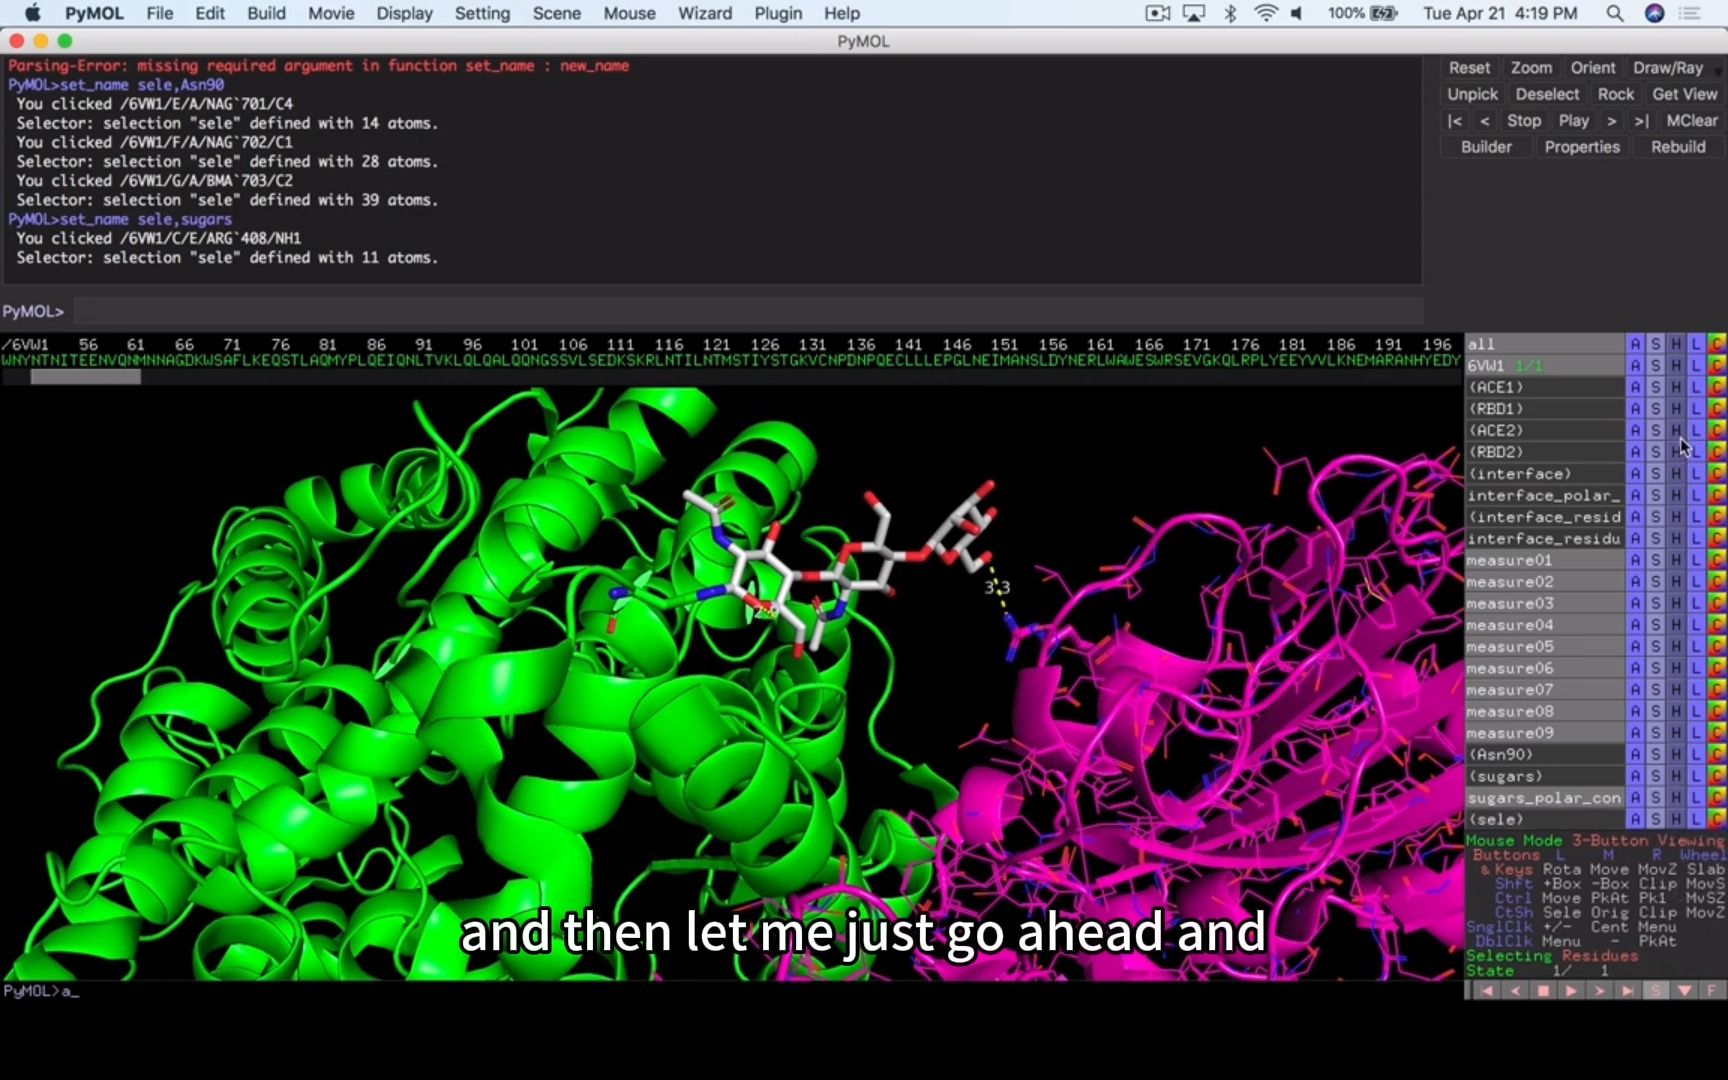Toggle the (ACE1) selection on or off
This screenshot has width=1728, height=1080.
click(1544, 387)
